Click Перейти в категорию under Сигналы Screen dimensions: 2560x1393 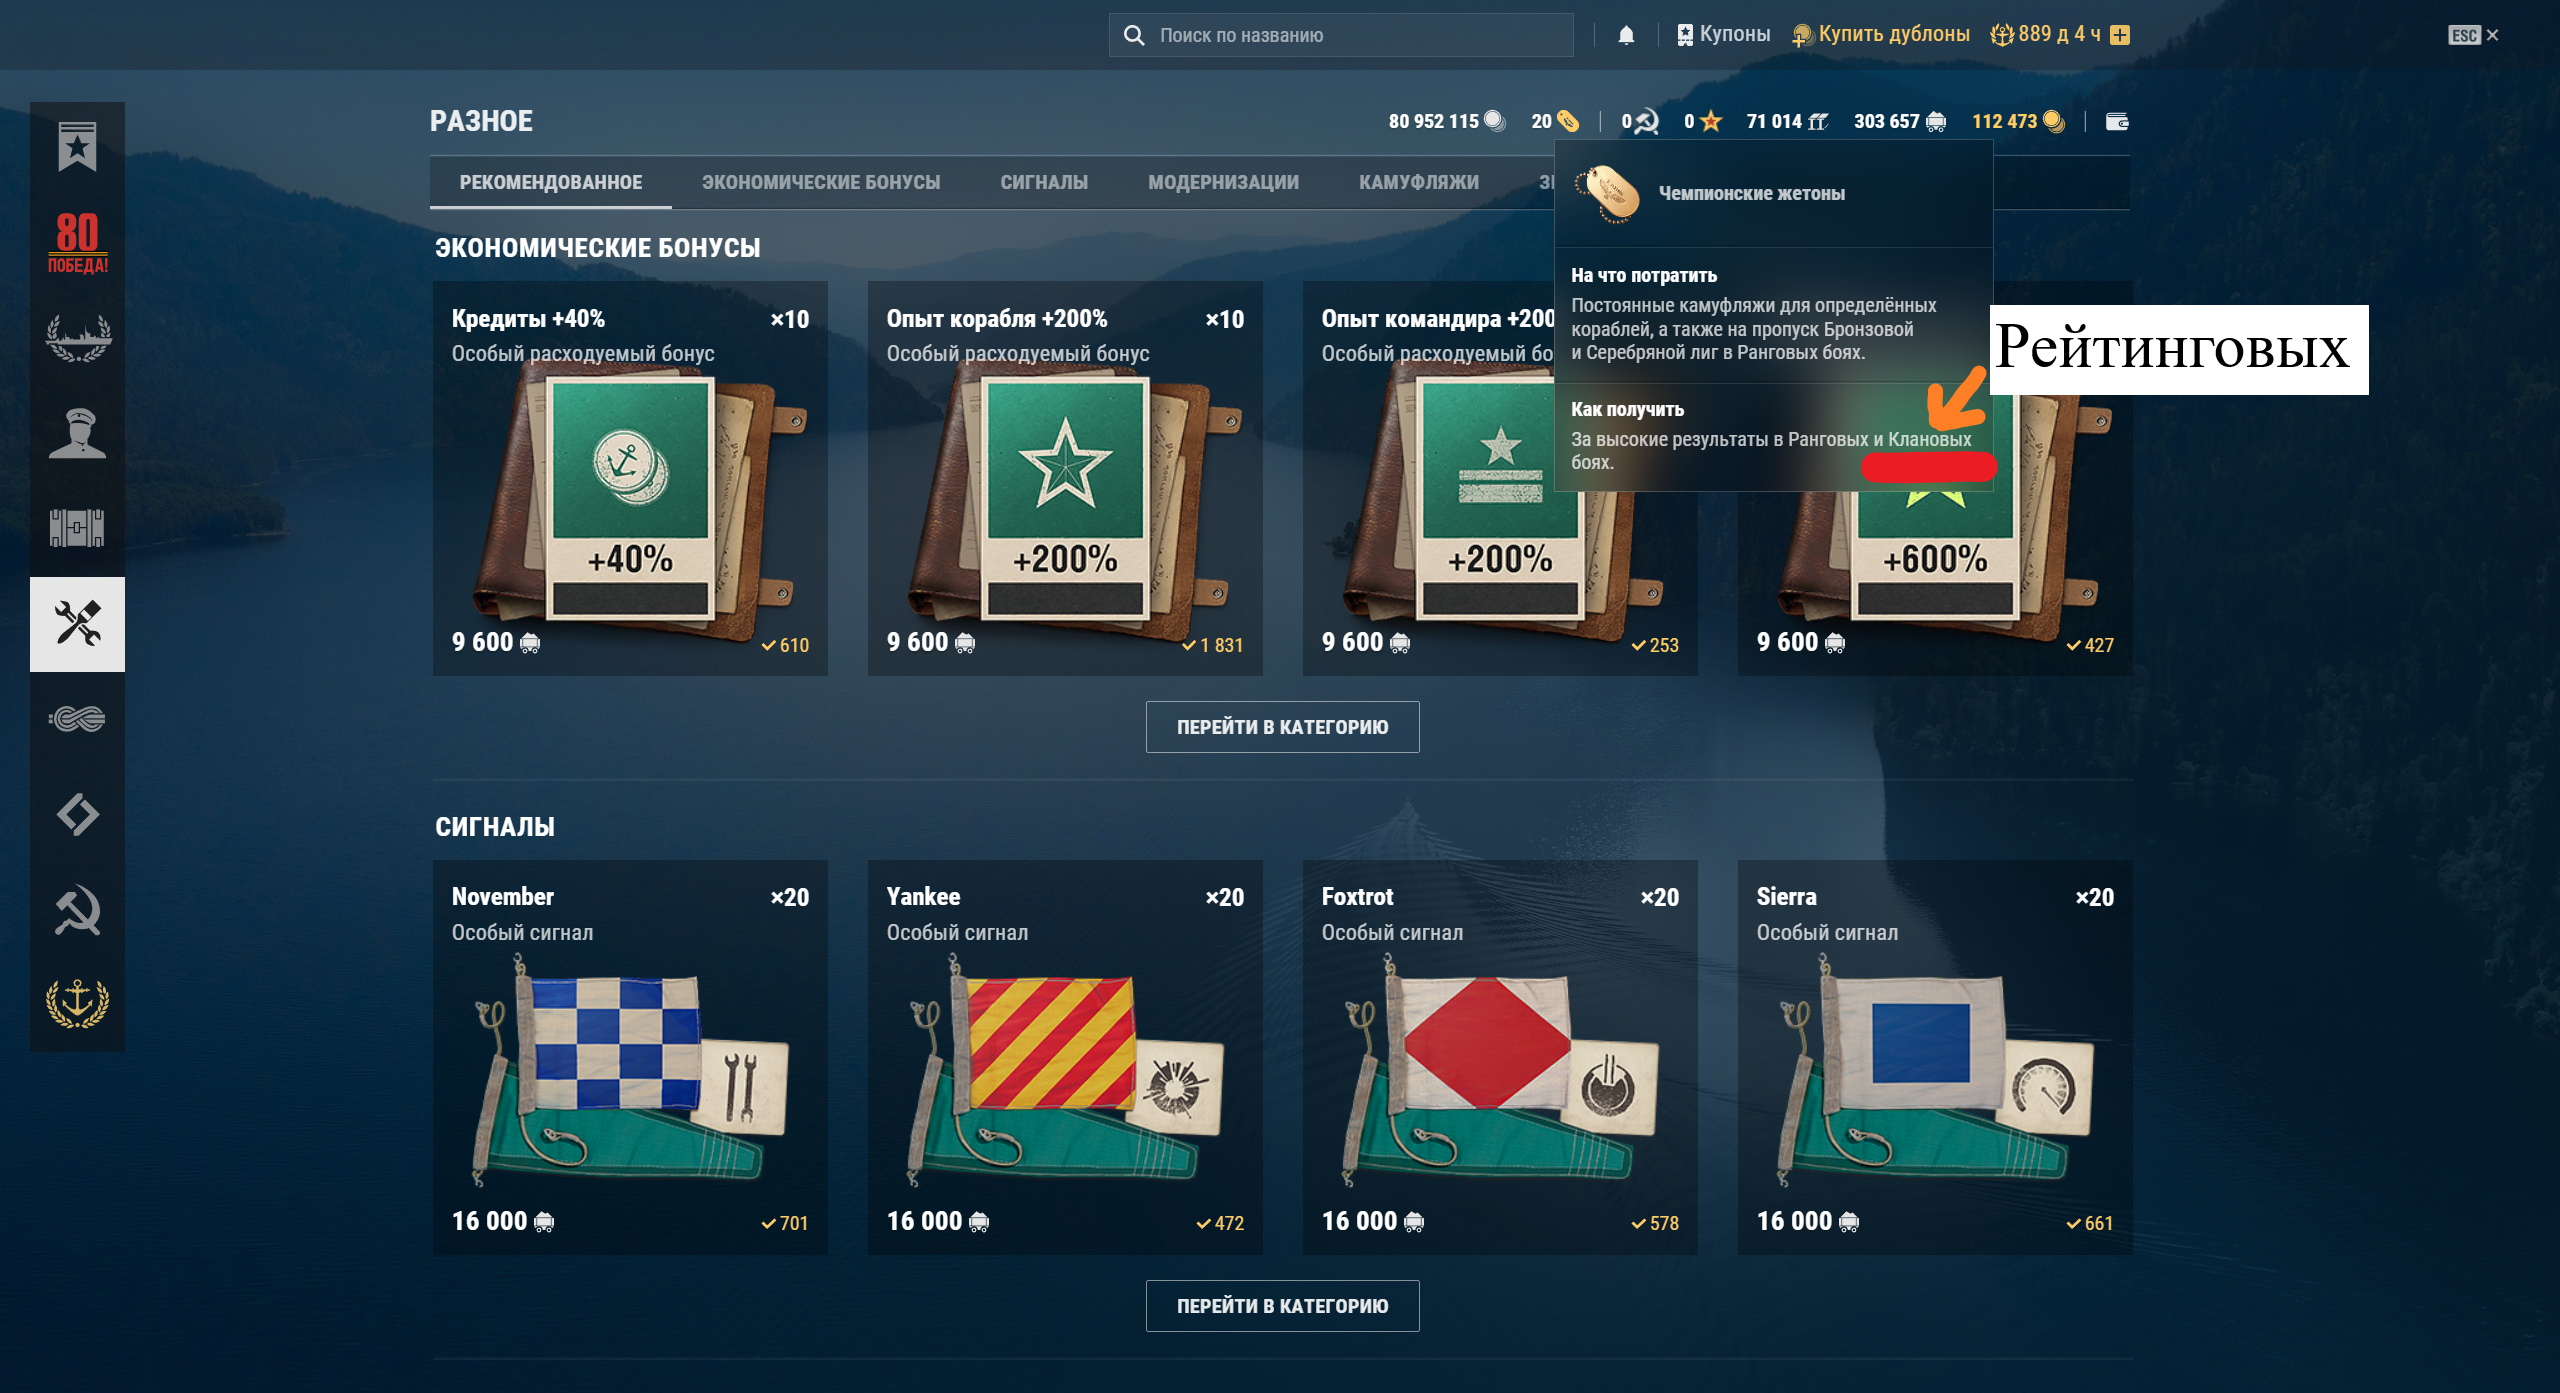[x=1282, y=1306]
